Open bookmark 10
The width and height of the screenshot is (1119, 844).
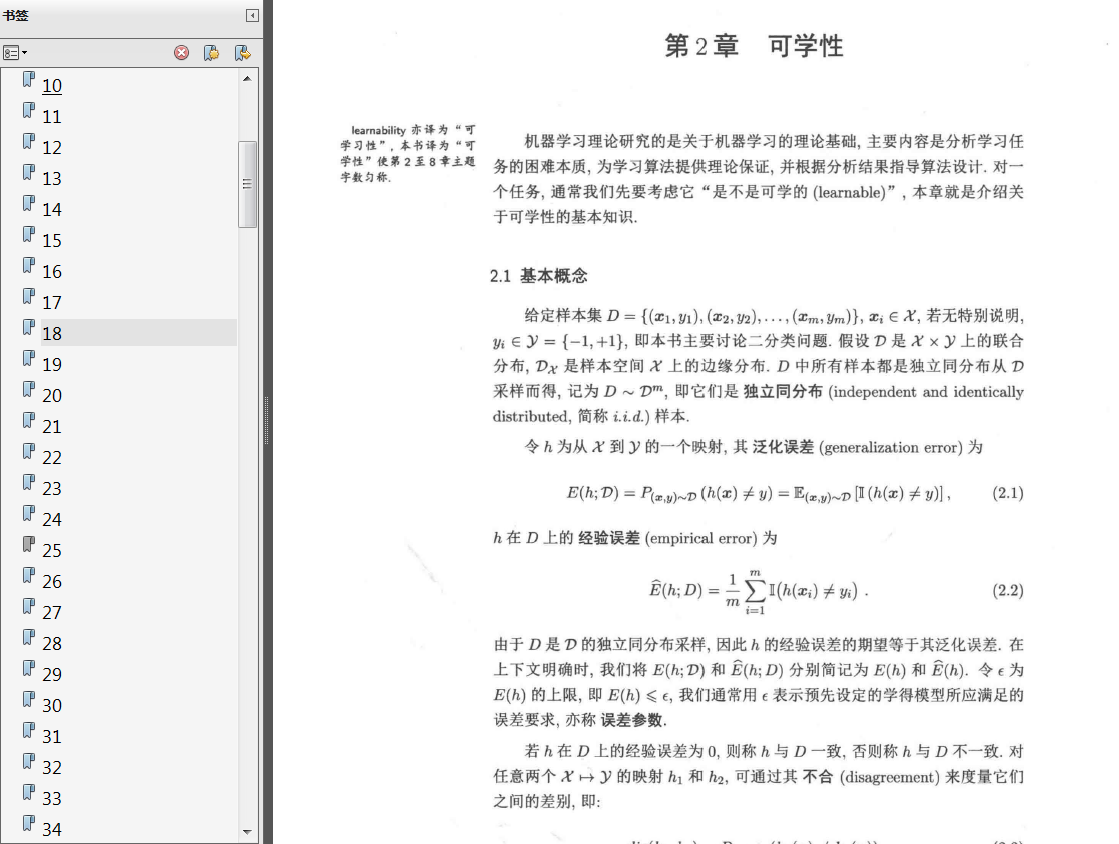pyautogui.click(x=51, y=86)
